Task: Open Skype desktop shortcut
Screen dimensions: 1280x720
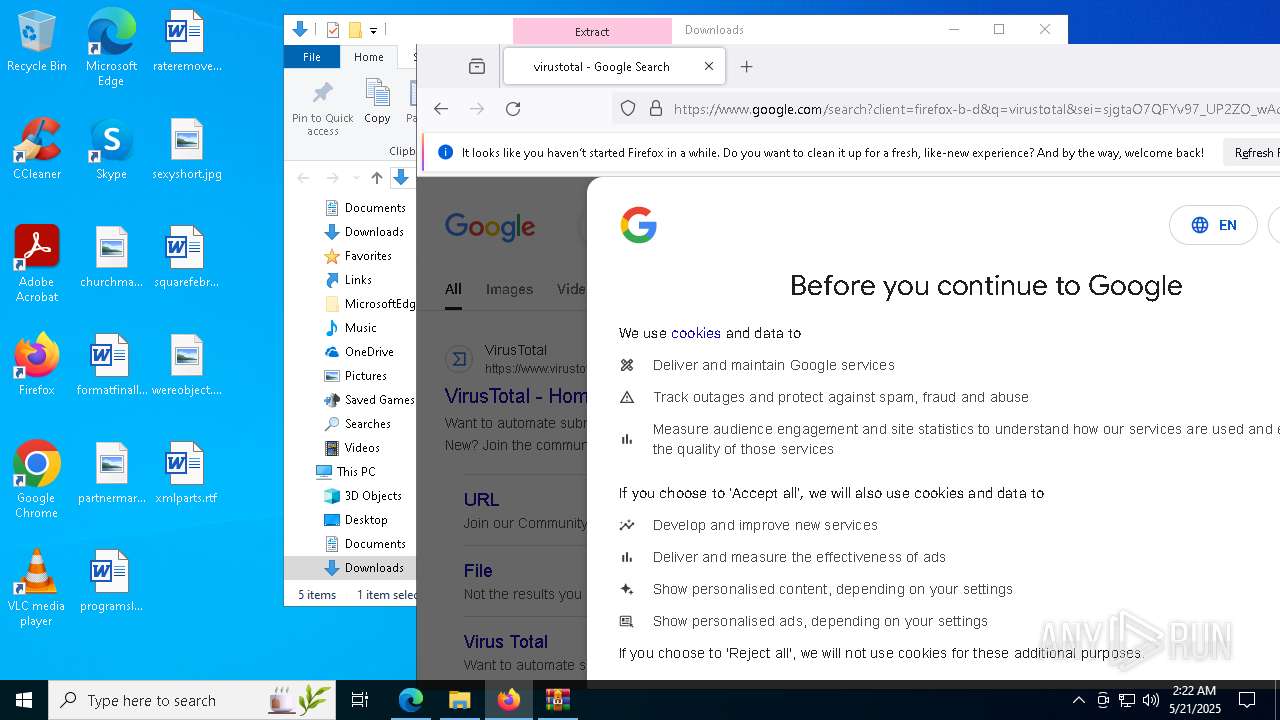Action: 111,150
